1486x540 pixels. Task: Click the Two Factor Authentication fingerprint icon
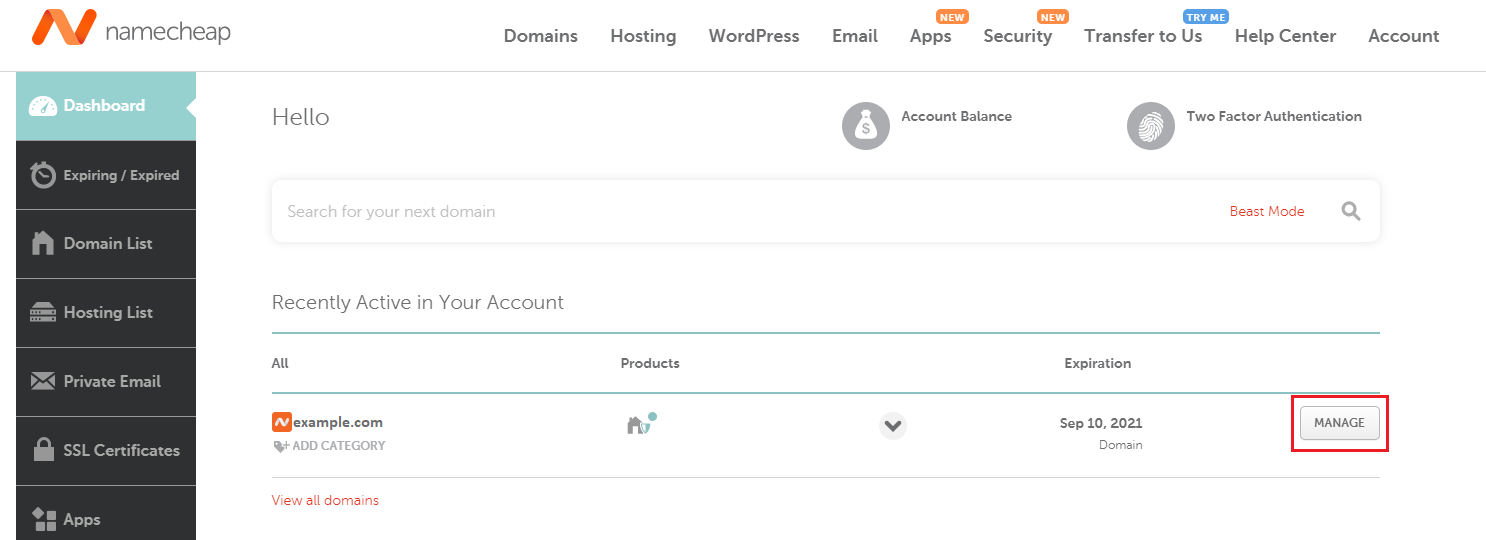coord(1150,126)
